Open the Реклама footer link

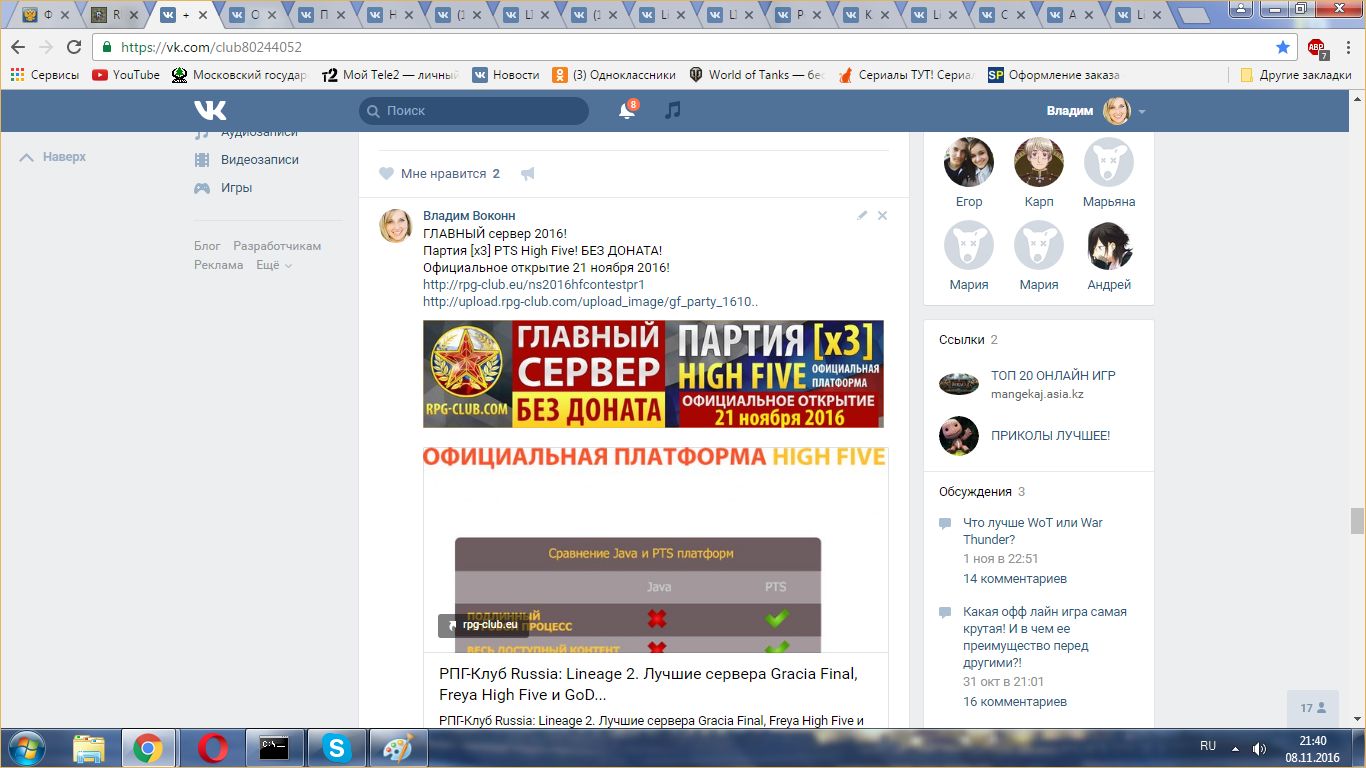pyautogui.click(x=219, y=265)
